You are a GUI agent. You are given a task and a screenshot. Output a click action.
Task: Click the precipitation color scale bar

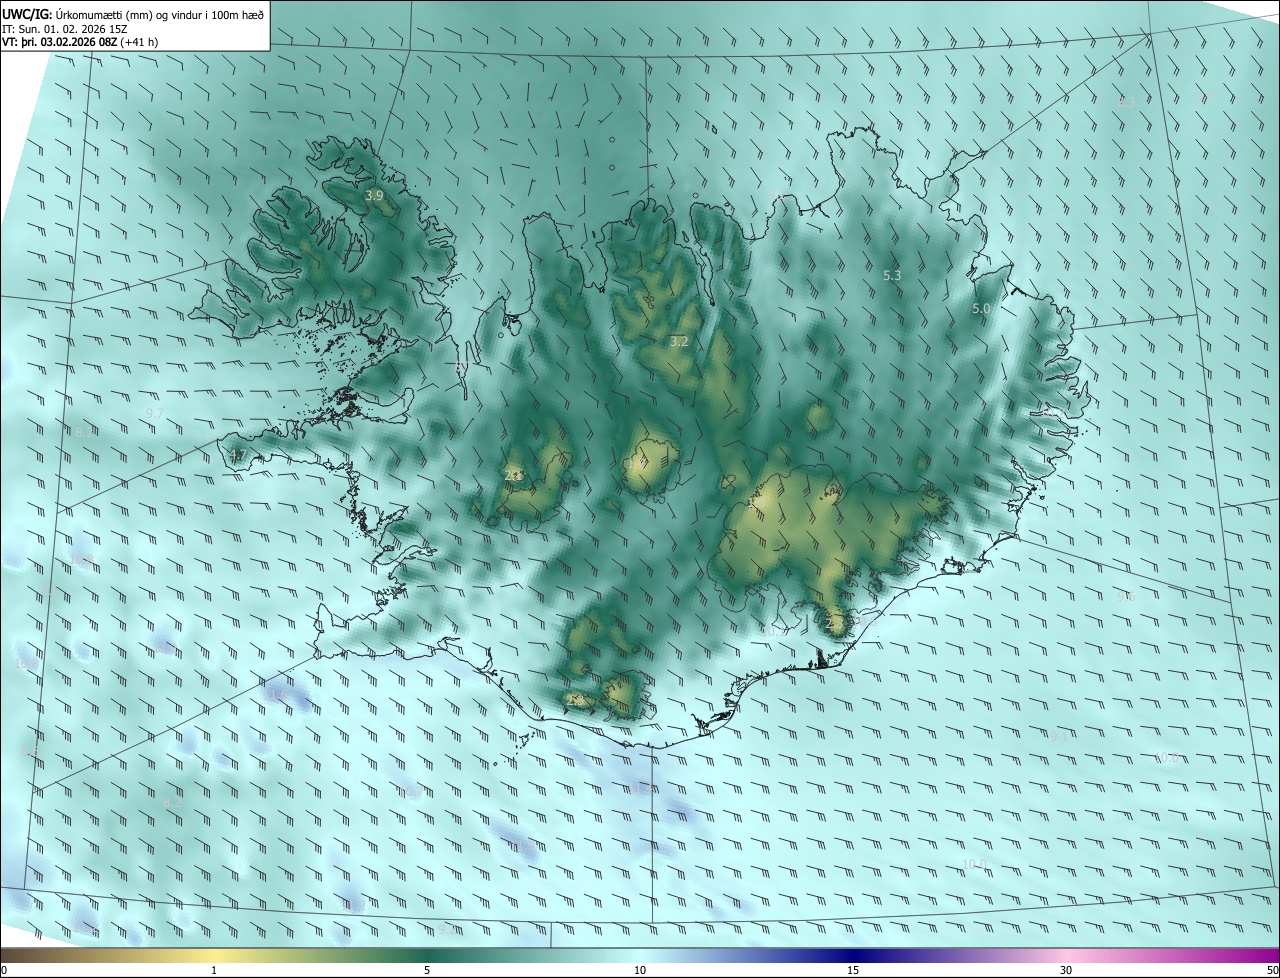640,956
